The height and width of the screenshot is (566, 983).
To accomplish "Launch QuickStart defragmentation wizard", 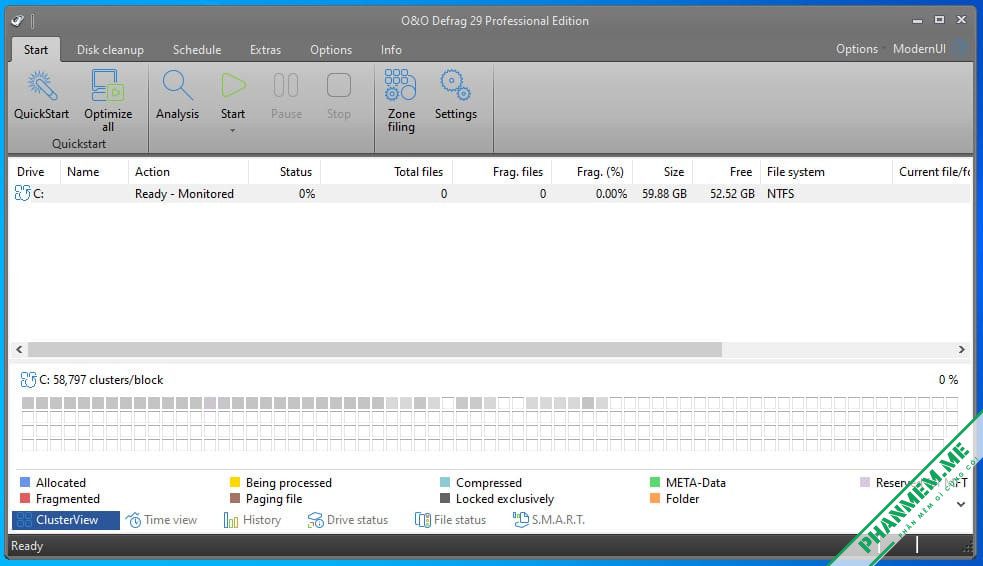I will tap(41, 94).
